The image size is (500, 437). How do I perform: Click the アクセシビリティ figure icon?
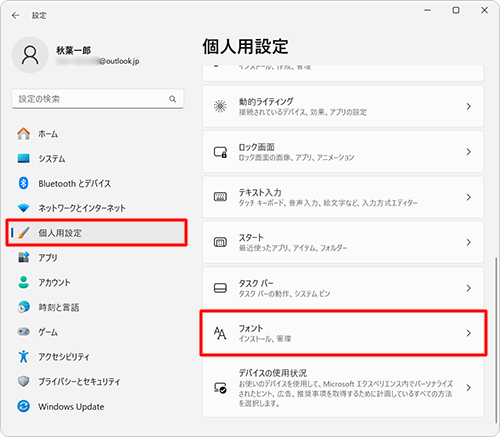pyautogui.click(x=23, y=356)
